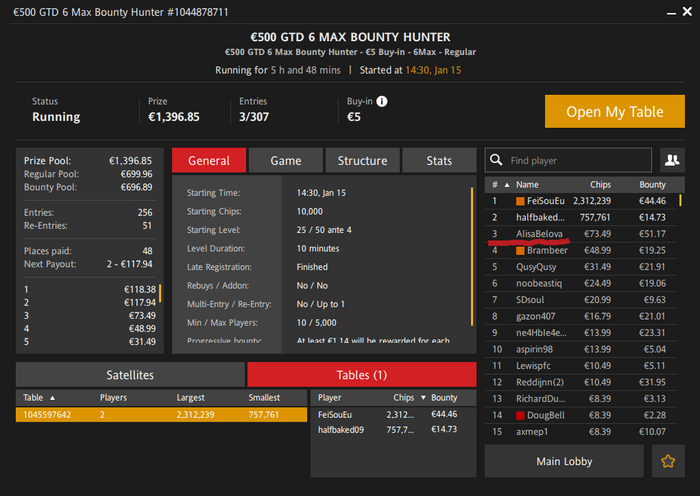Click the Next Payout value 2 - €117.94
The image size is (700, 496).
click(x=129, y=264)
